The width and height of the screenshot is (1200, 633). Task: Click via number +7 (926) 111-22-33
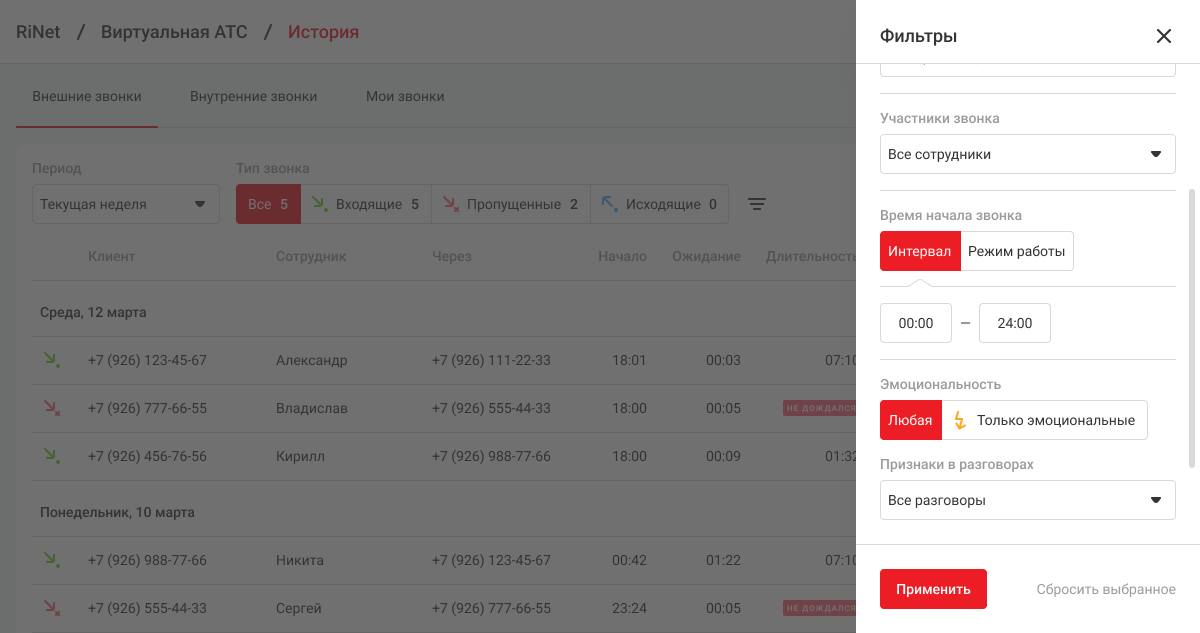(x=491, y=360)
